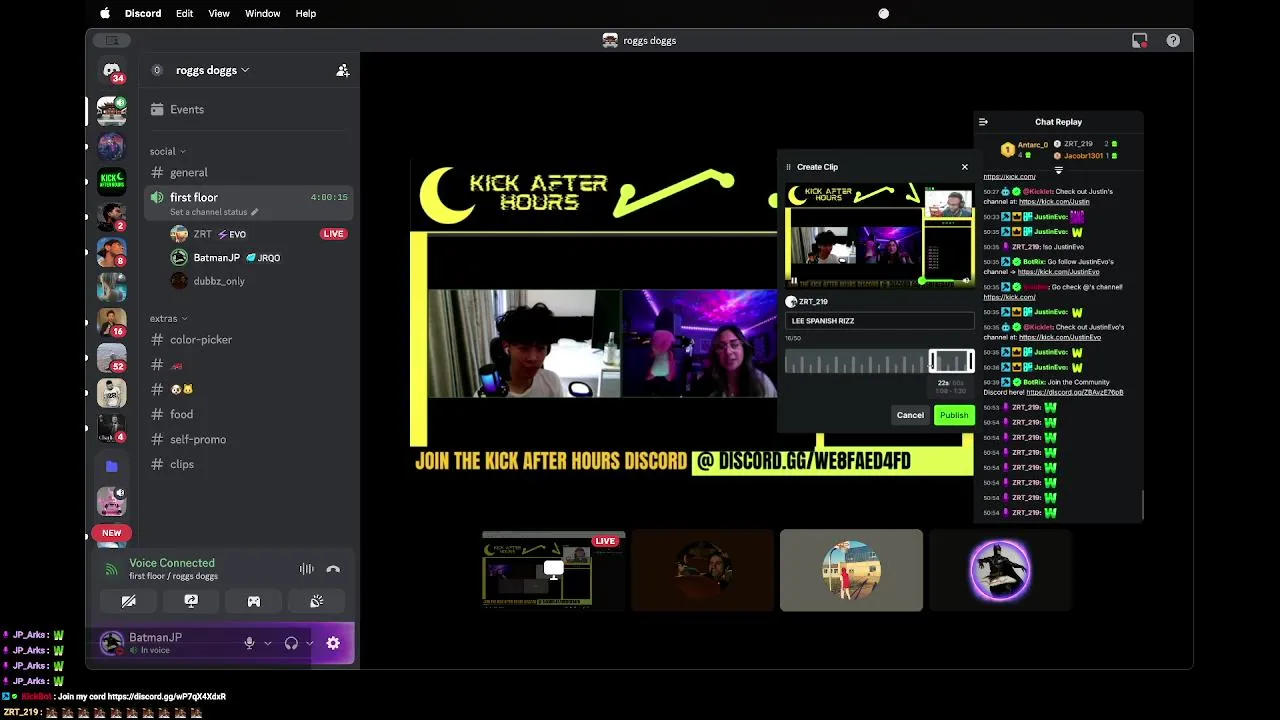The image size is (1280, 720).
Task: Click the drag handle on Create Clip
Action: [x=788, y=167]
